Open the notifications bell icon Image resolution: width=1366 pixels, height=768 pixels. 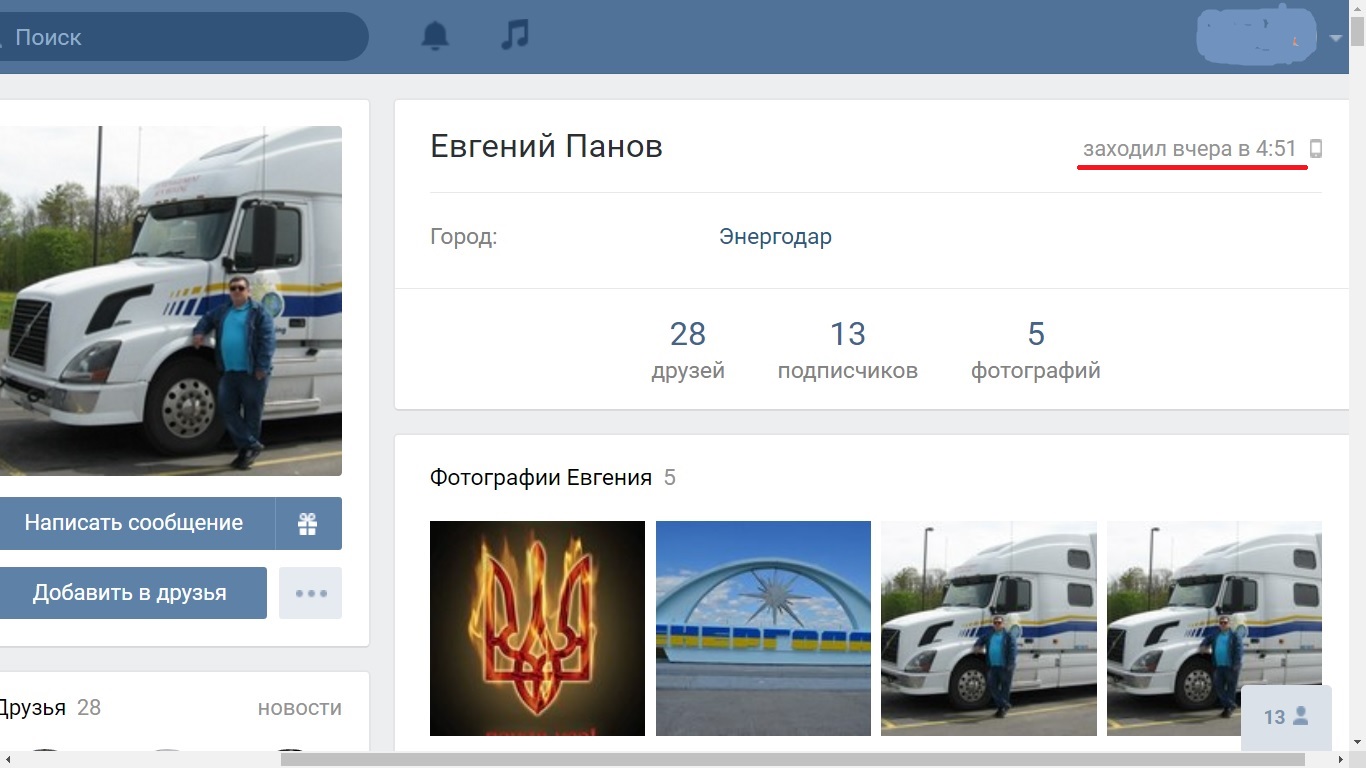[435, 37]
